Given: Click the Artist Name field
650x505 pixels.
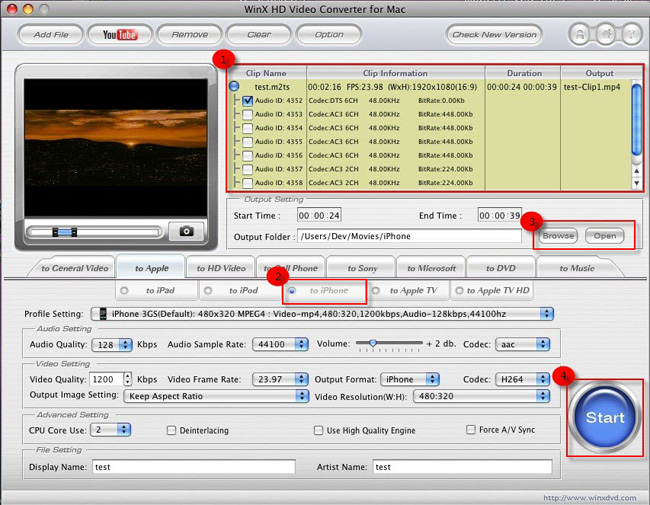Looking at the screenshot, I should click(462, 466).
